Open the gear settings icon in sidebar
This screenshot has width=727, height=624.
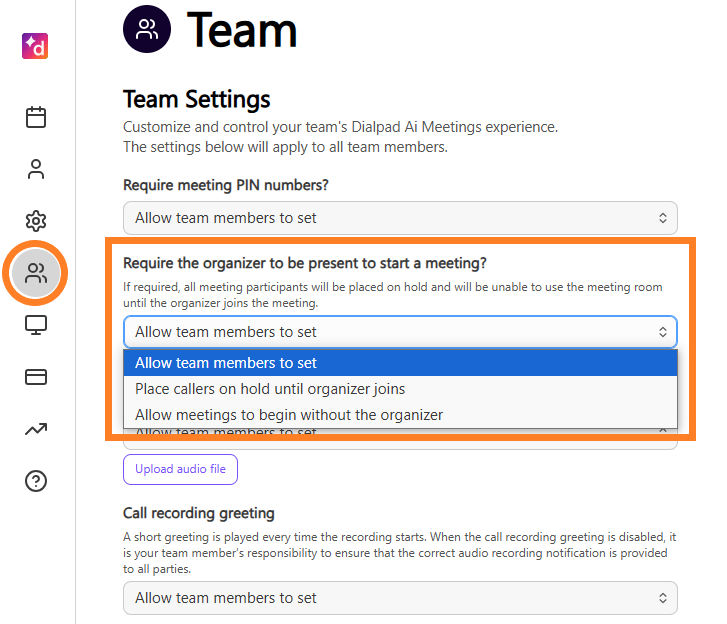point(36,221)
